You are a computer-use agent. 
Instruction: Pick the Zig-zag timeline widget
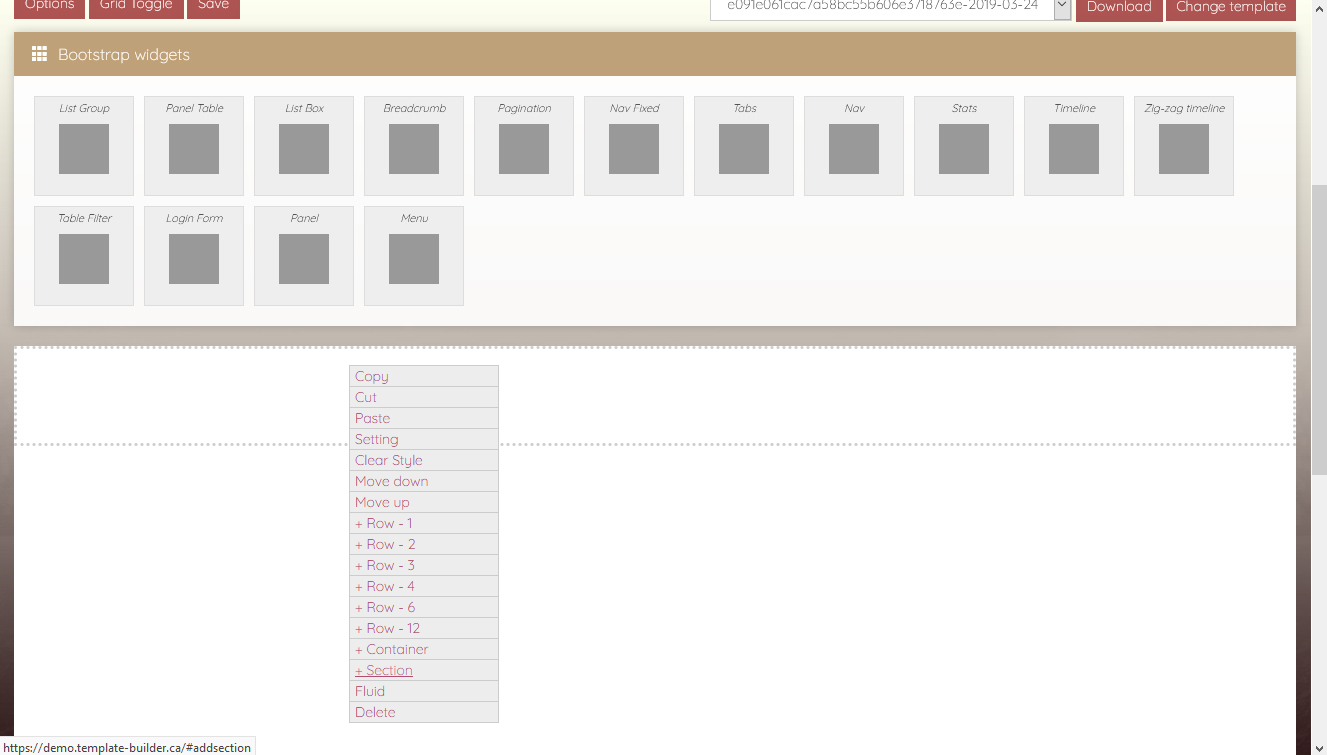point(1184,147)
